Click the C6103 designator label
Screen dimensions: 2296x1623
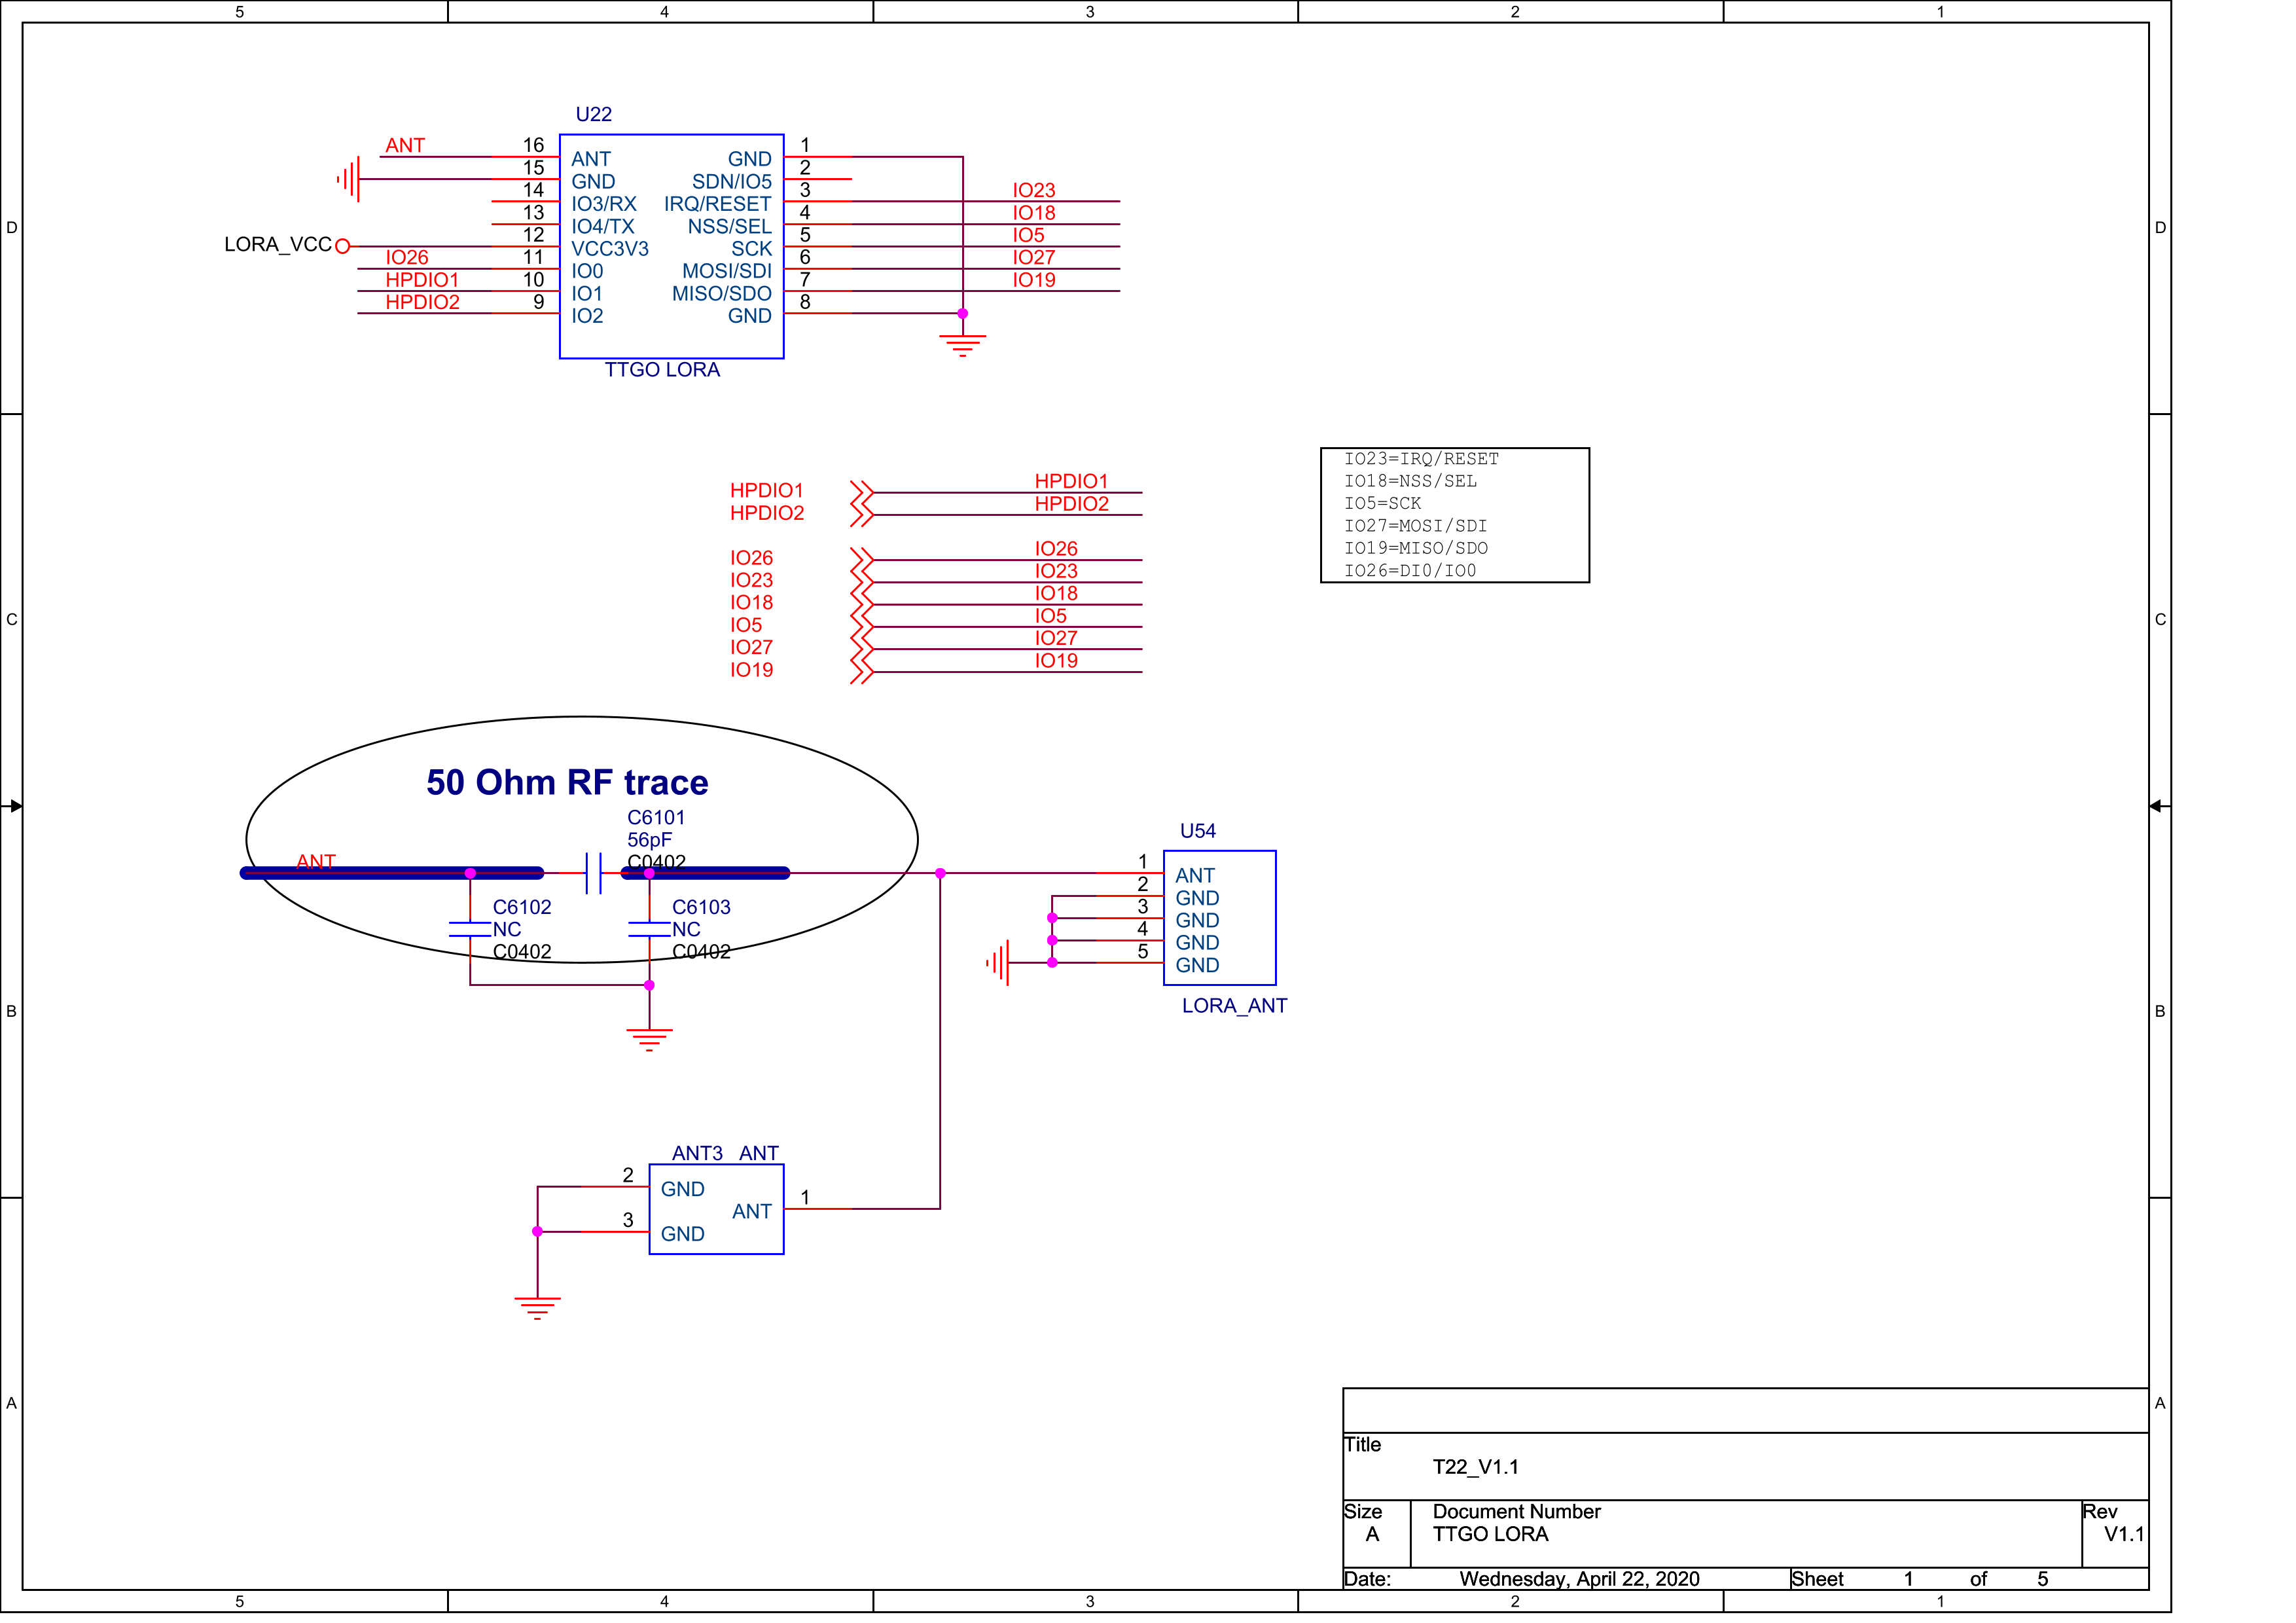click(701, 907)
